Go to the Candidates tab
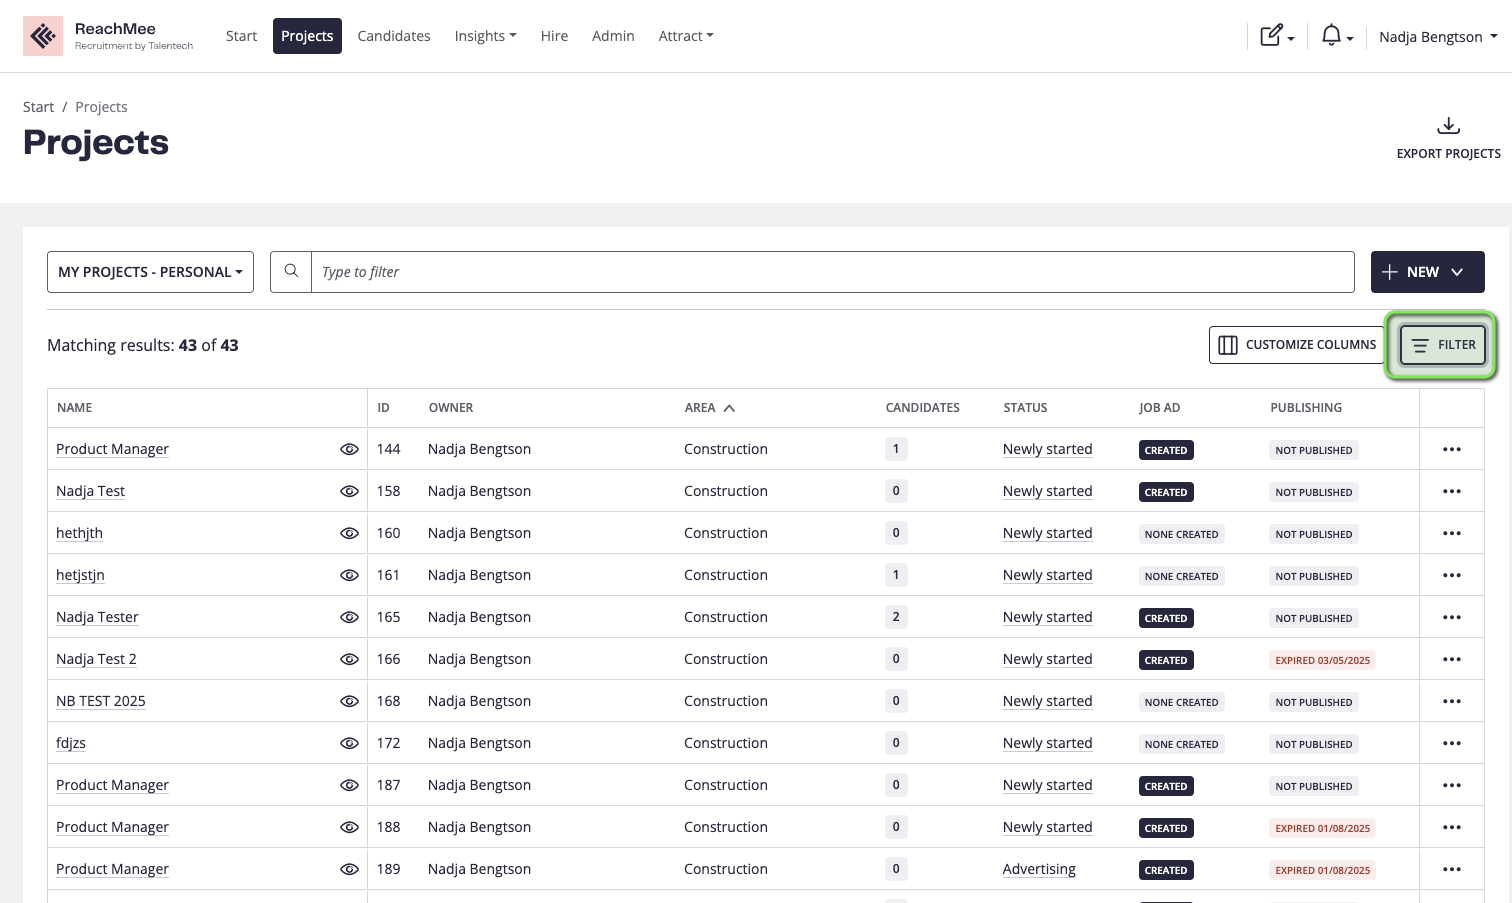This screenshot has width=1512, height=903. click(x=394, y=36)
